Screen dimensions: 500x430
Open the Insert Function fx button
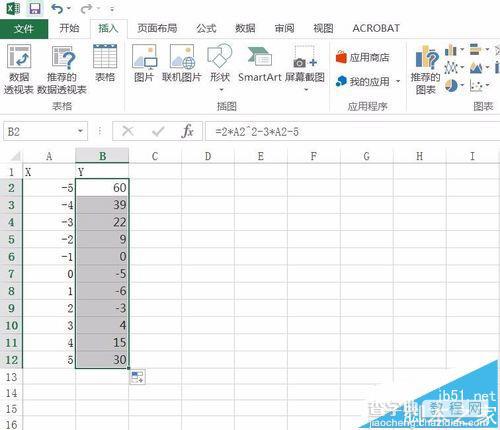tap(188, 131)
